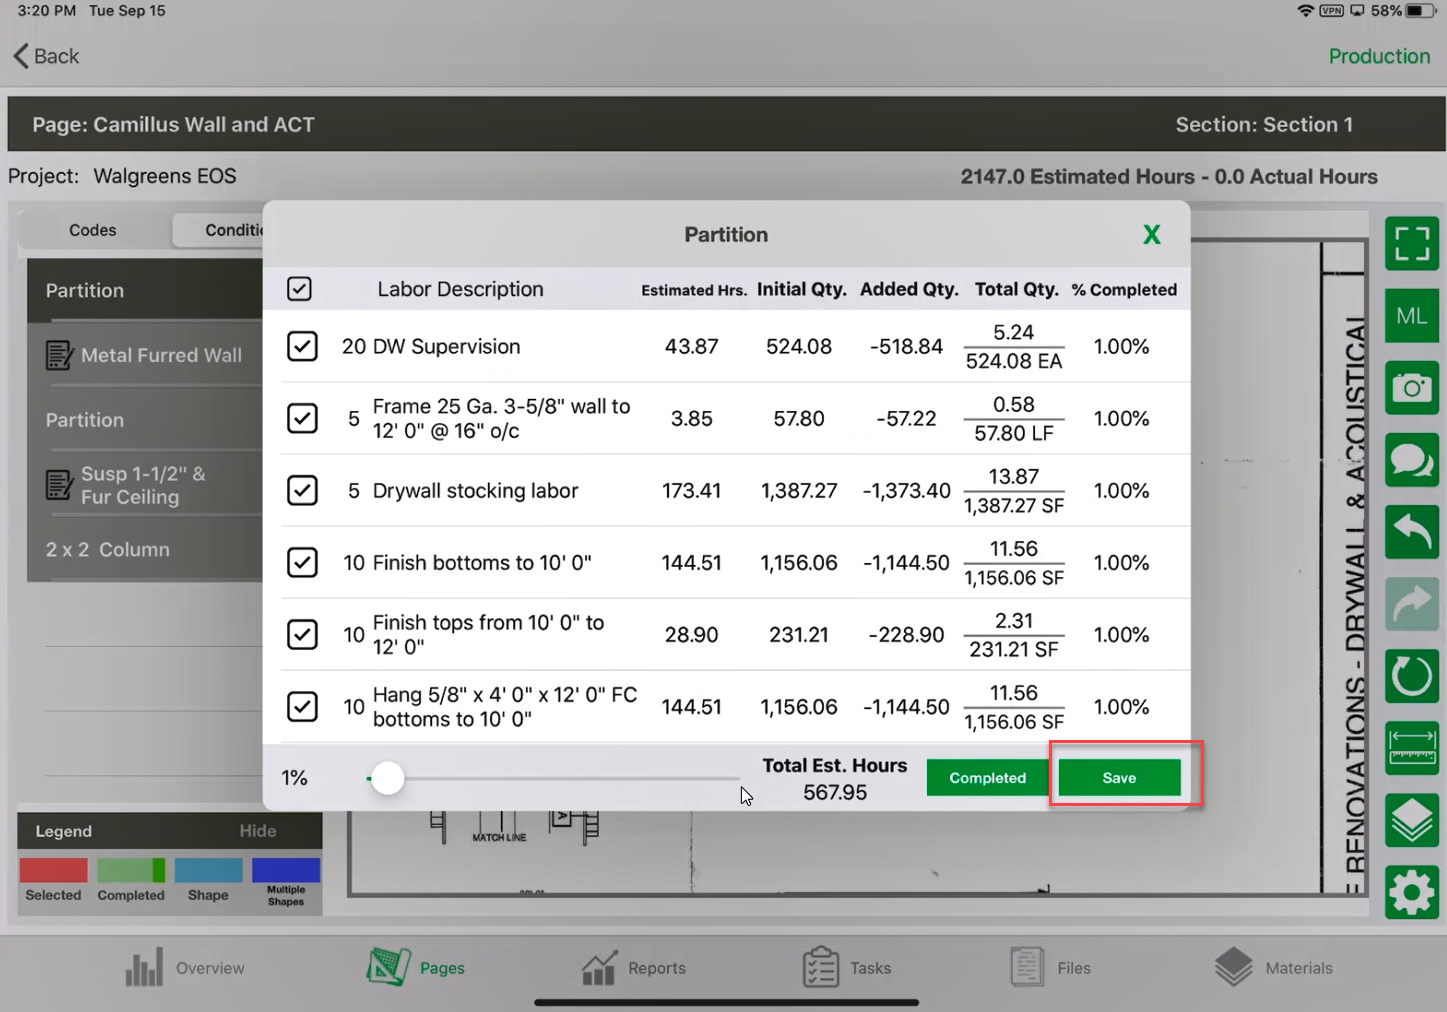The height and width of the screenshot is (1012, 1447).
Task: Select the ruler measurement tool
Action: (x=1411, y=748)
